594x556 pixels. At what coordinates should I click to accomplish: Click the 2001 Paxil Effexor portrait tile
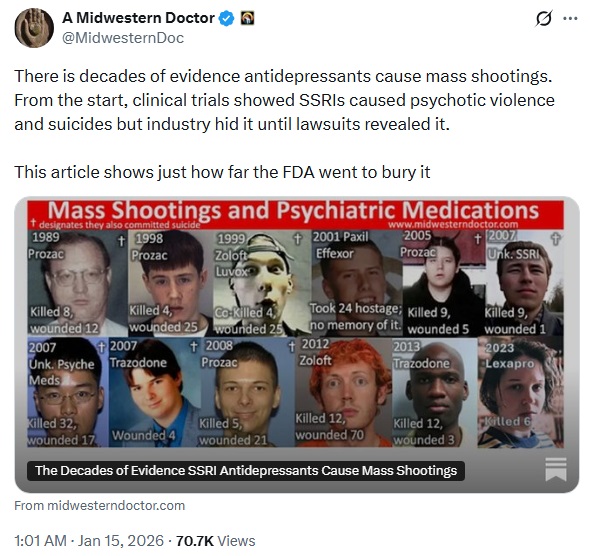pyautogui.click(x=357, y=283)
